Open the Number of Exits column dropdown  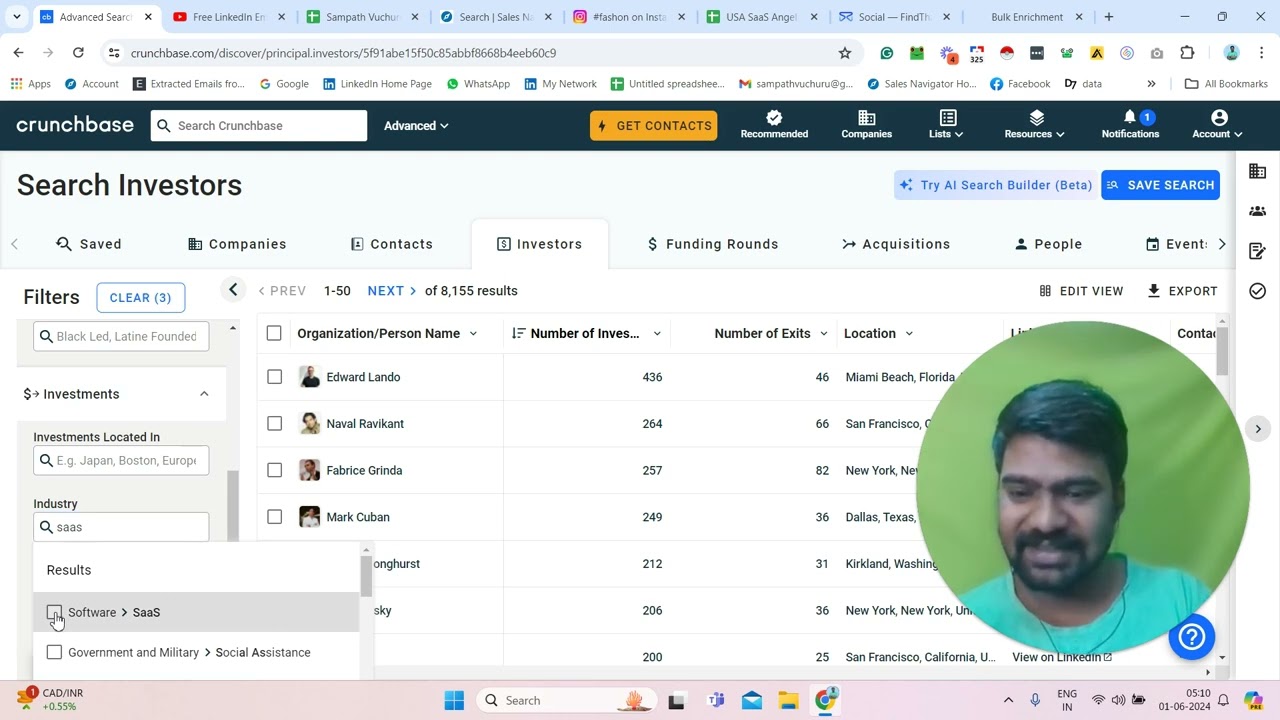point(825,334)
